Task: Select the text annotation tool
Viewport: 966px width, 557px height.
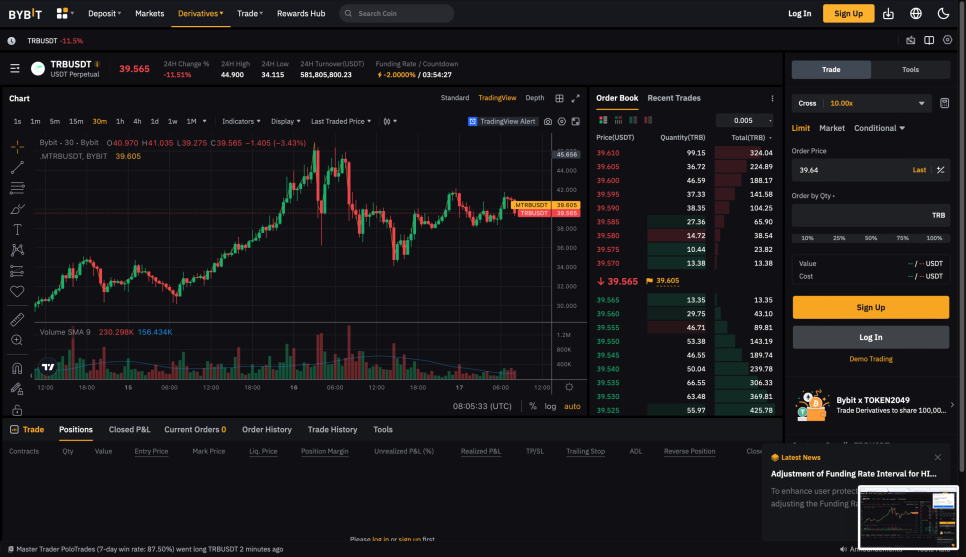Action: (x=17, y=230)
